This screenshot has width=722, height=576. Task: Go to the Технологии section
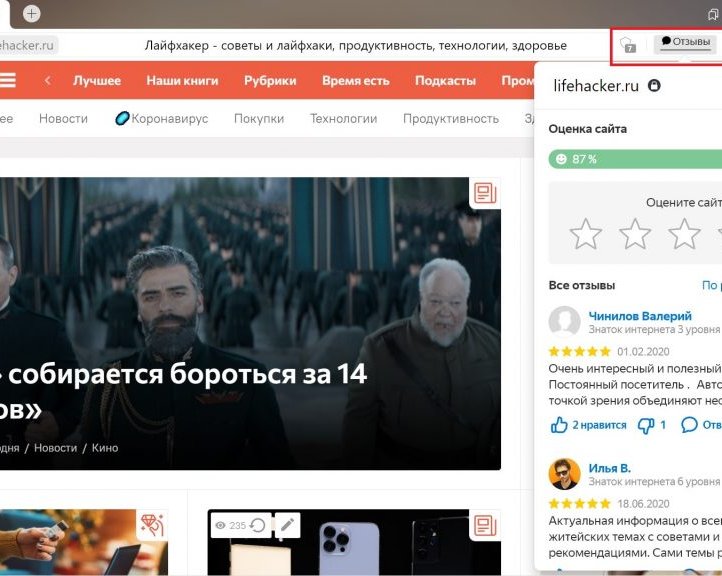344,119
